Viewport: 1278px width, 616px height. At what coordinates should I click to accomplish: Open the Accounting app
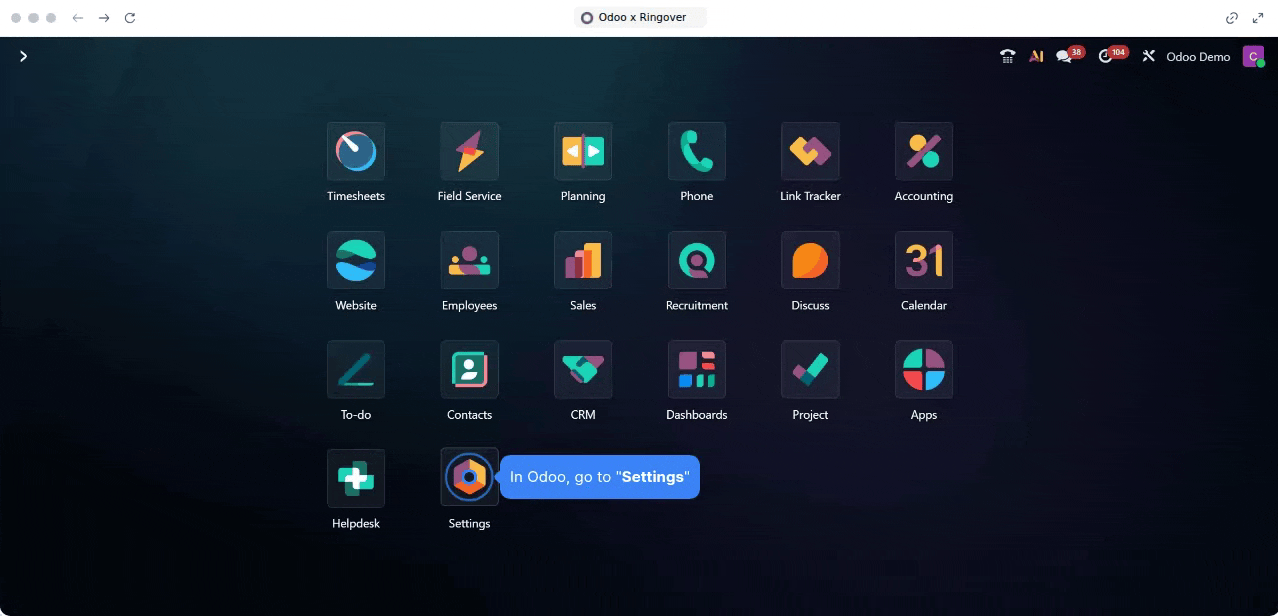[924, 151]
